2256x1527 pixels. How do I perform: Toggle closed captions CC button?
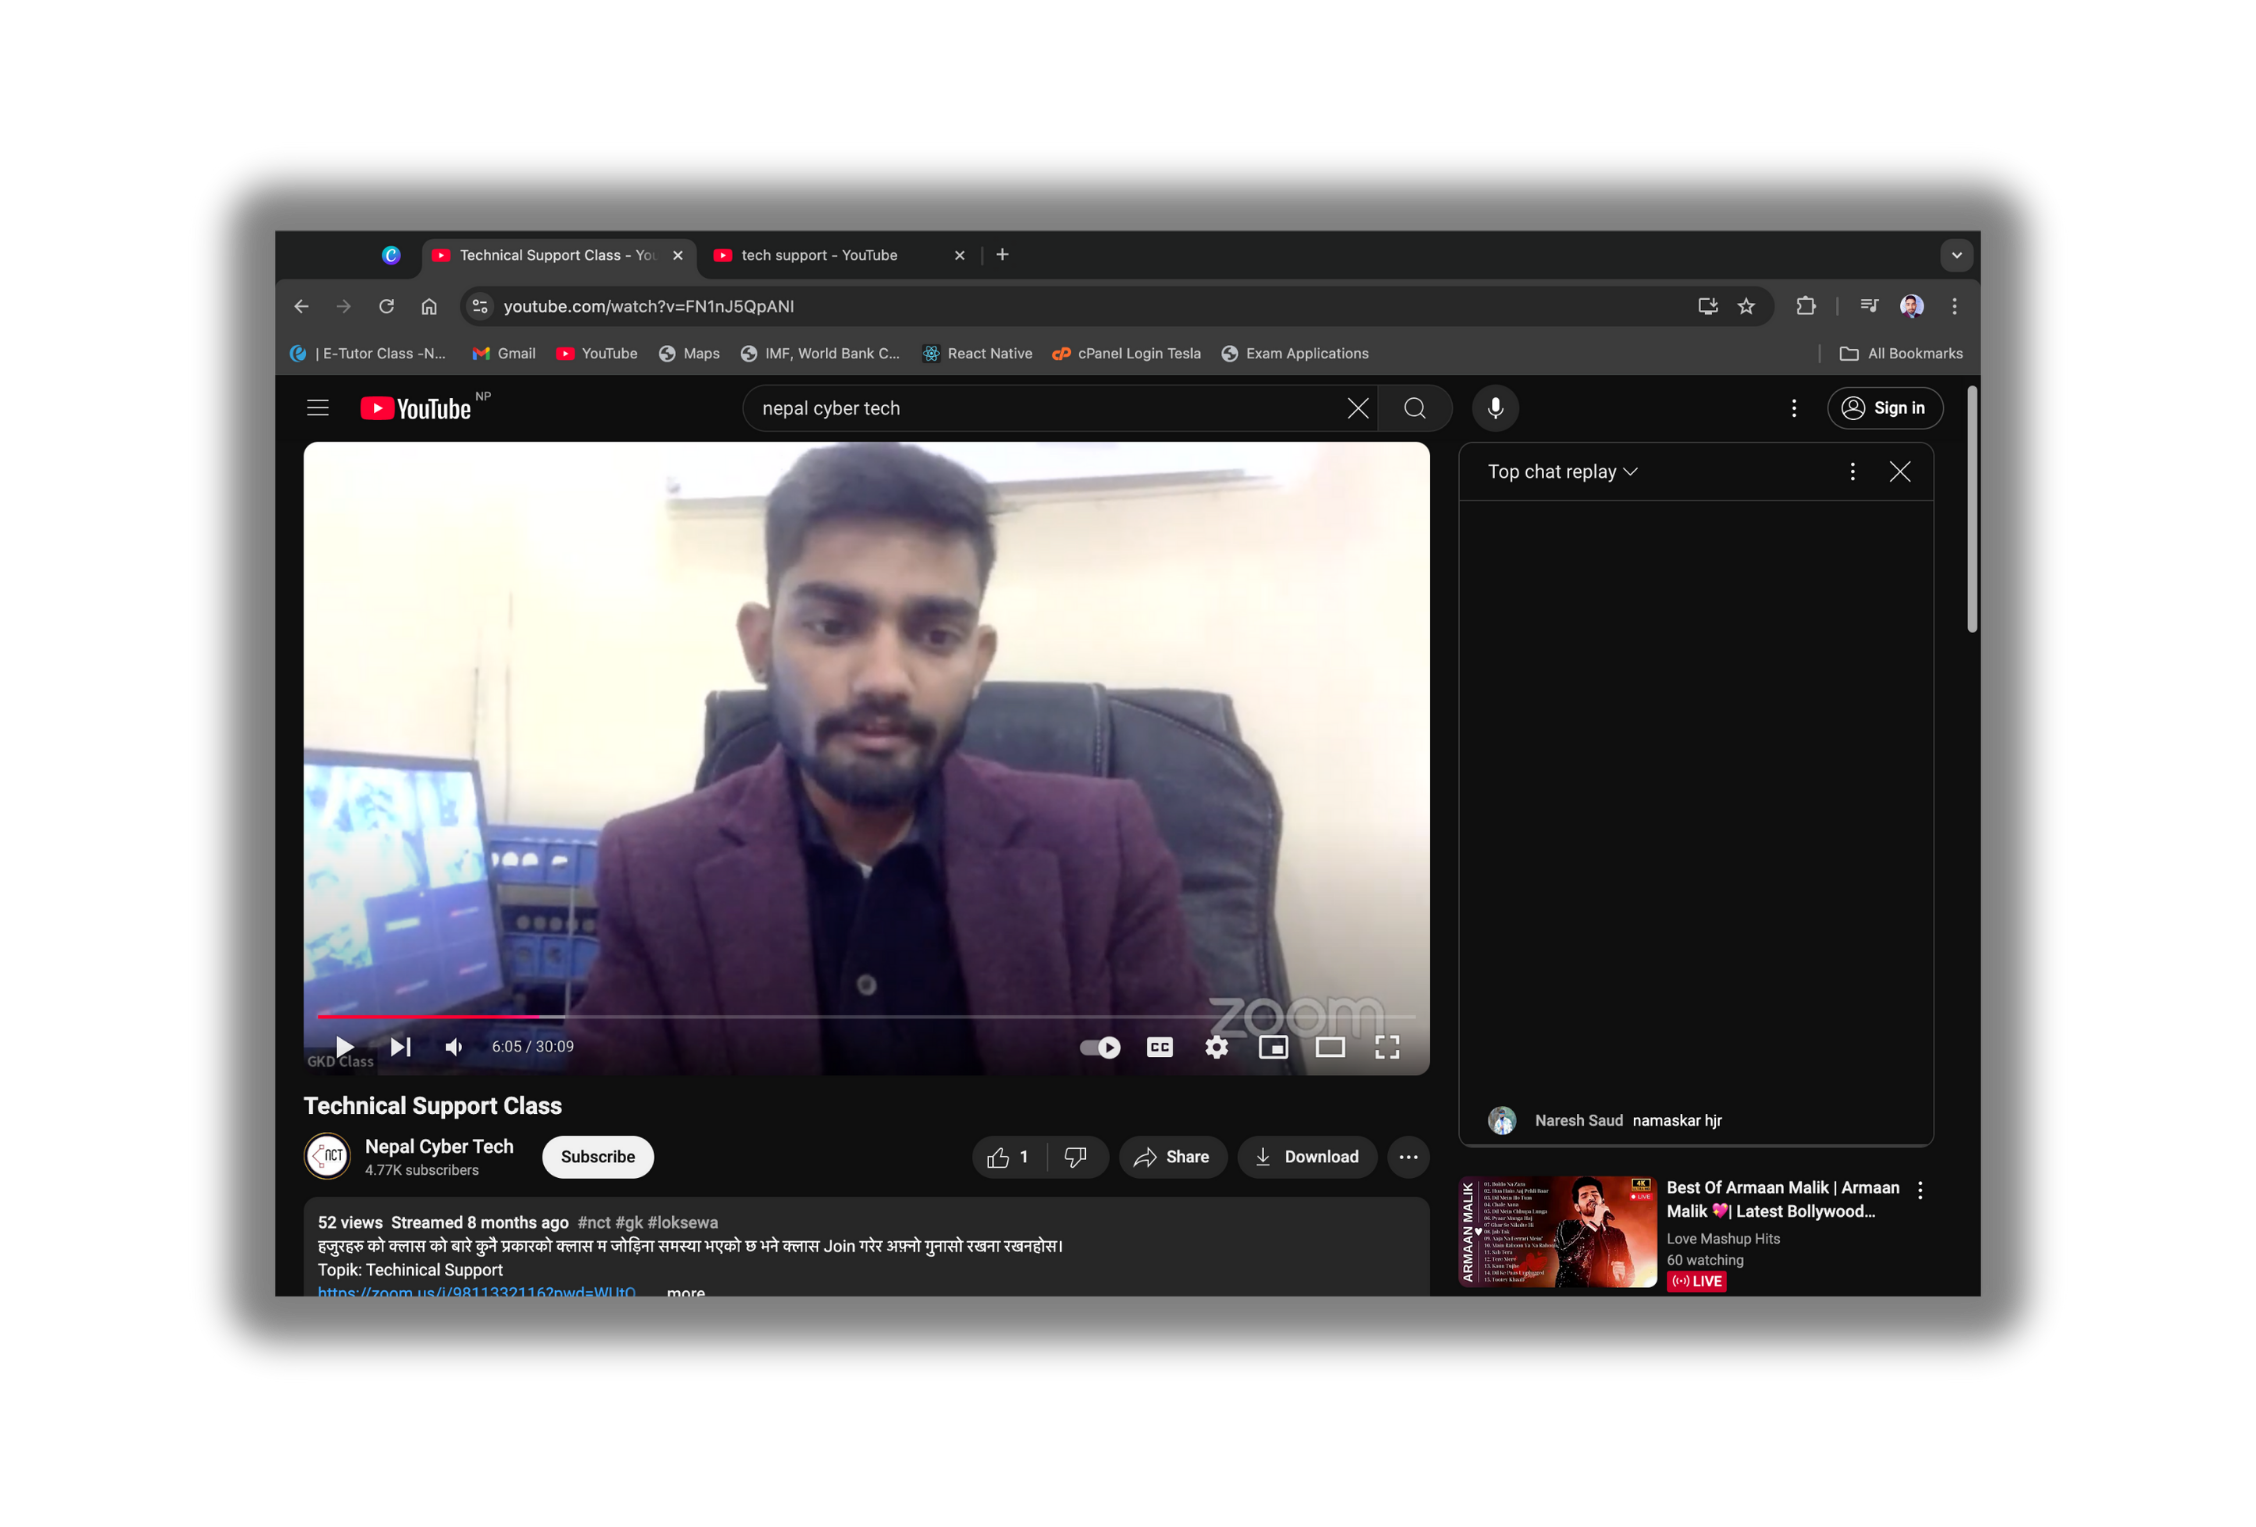pos(1159,1047)
